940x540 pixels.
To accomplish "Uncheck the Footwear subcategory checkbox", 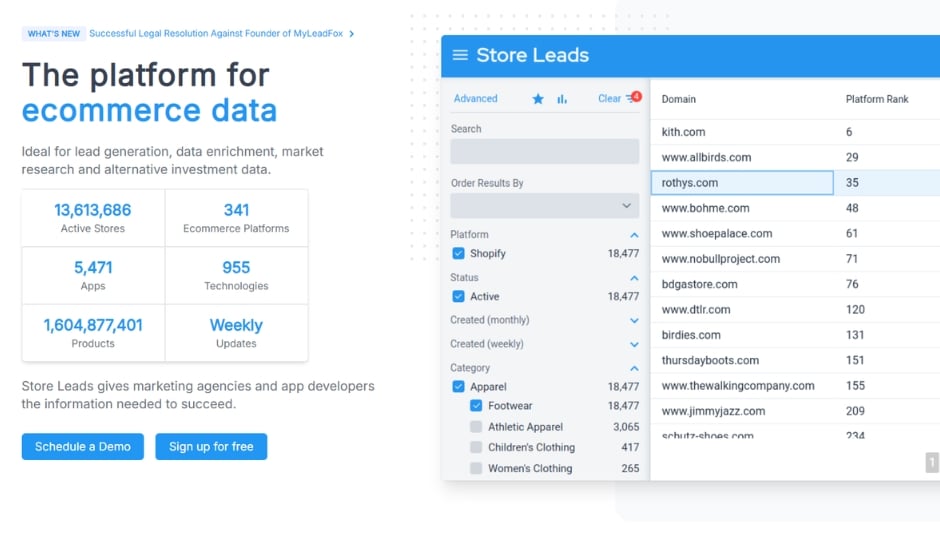I will [x=476, y=406].
